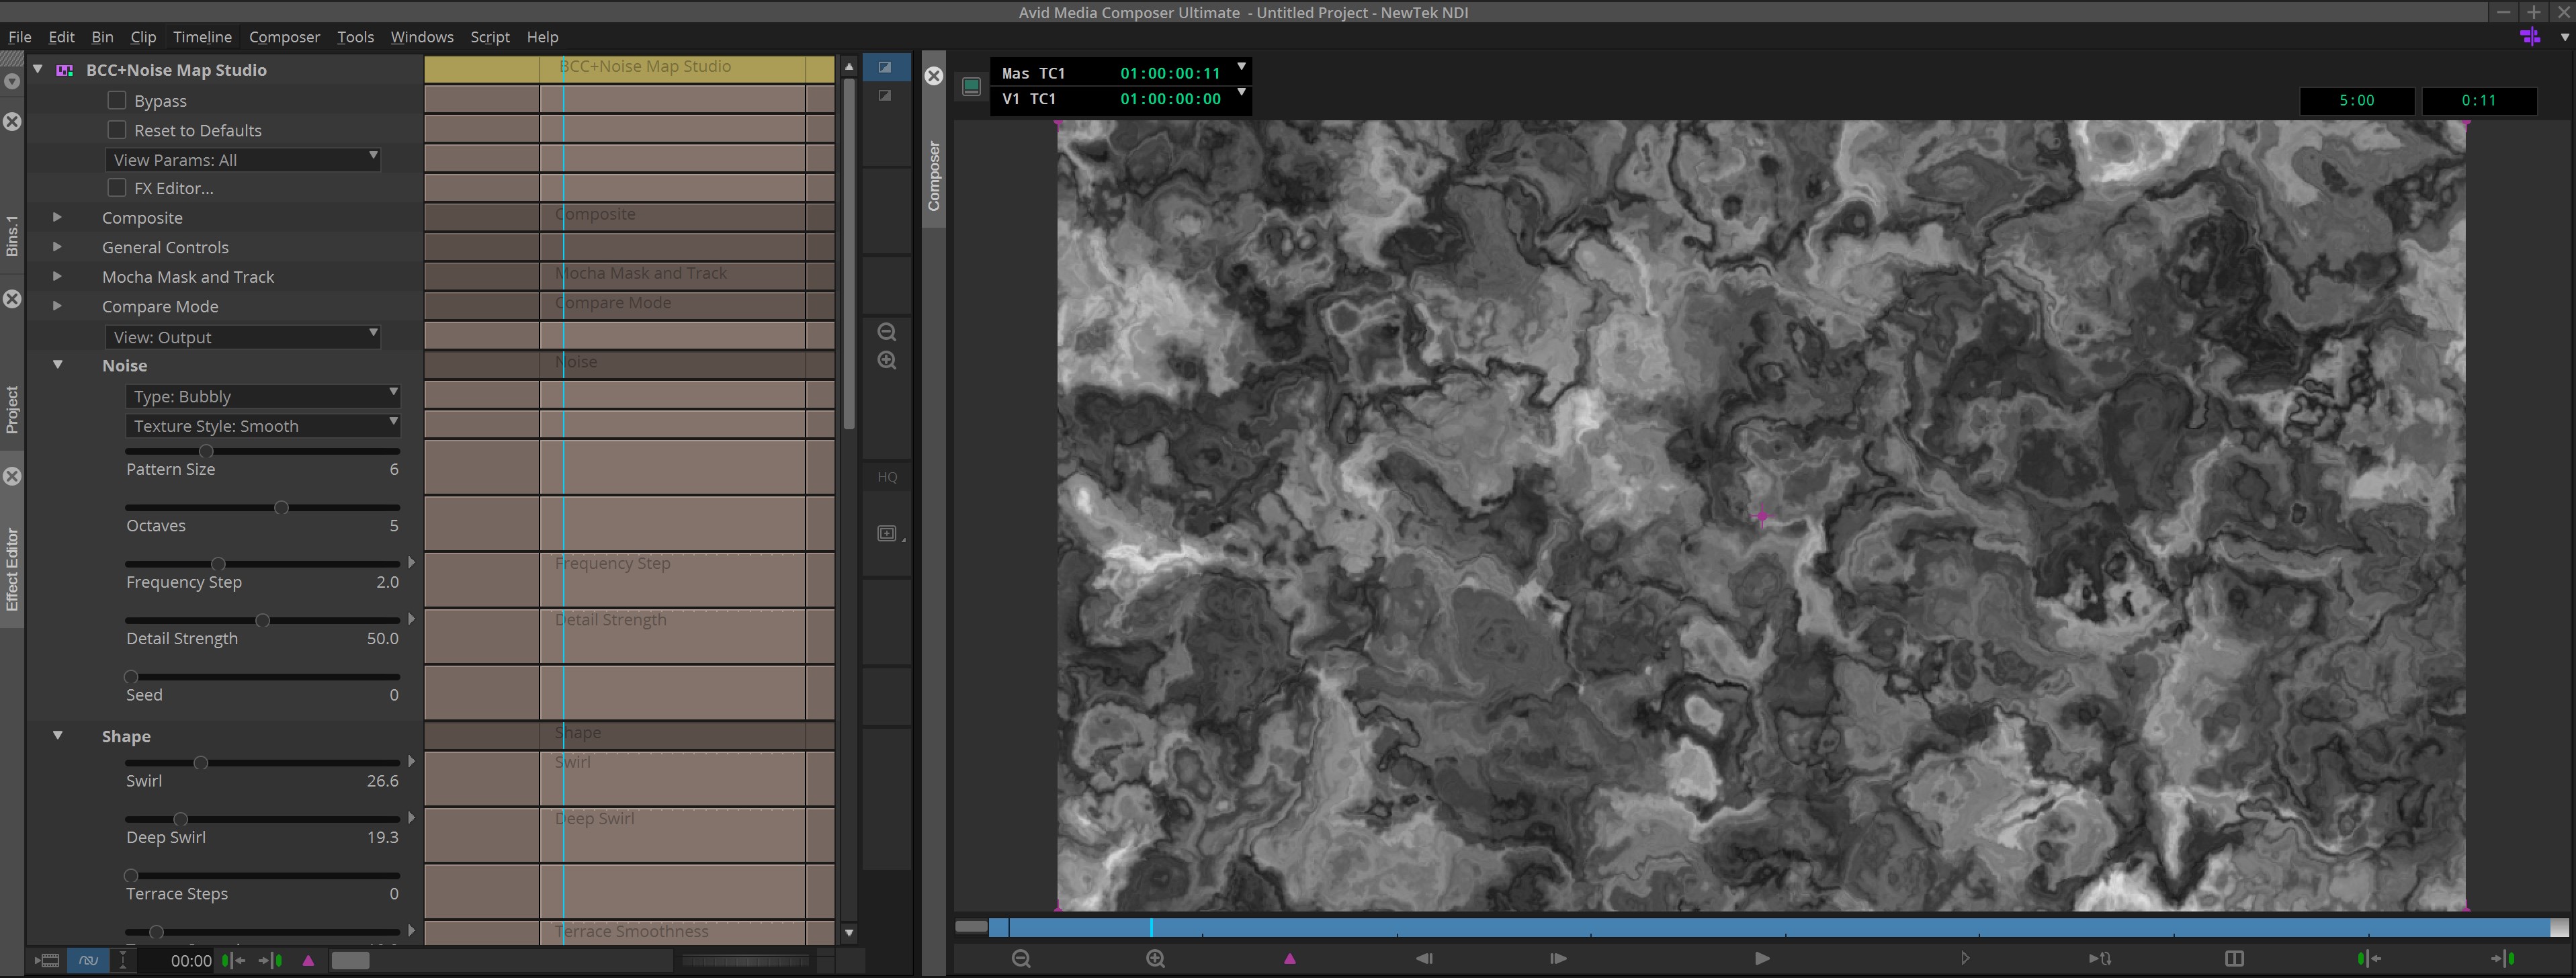Open the Clip menu
Image resolution: width=2576 pixels, height=978 pixels.
(x=143, y=37)
